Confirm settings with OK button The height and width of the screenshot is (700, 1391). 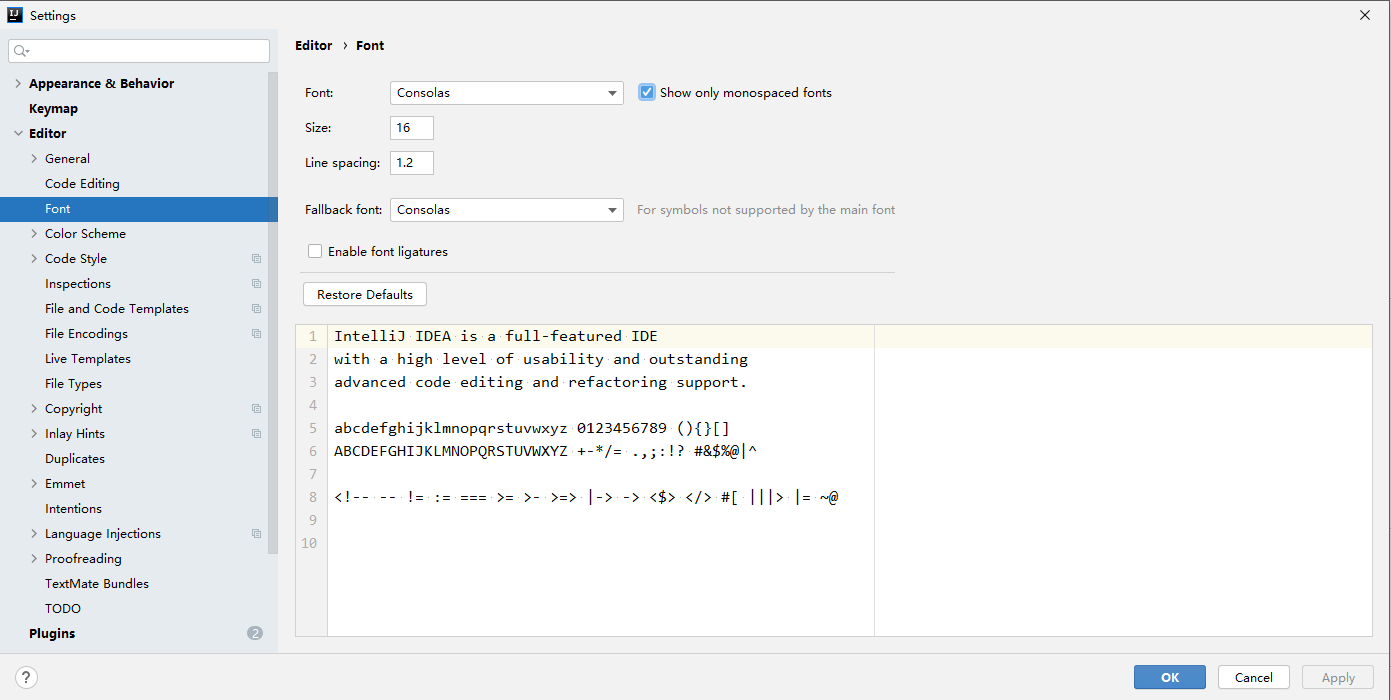1170,677
